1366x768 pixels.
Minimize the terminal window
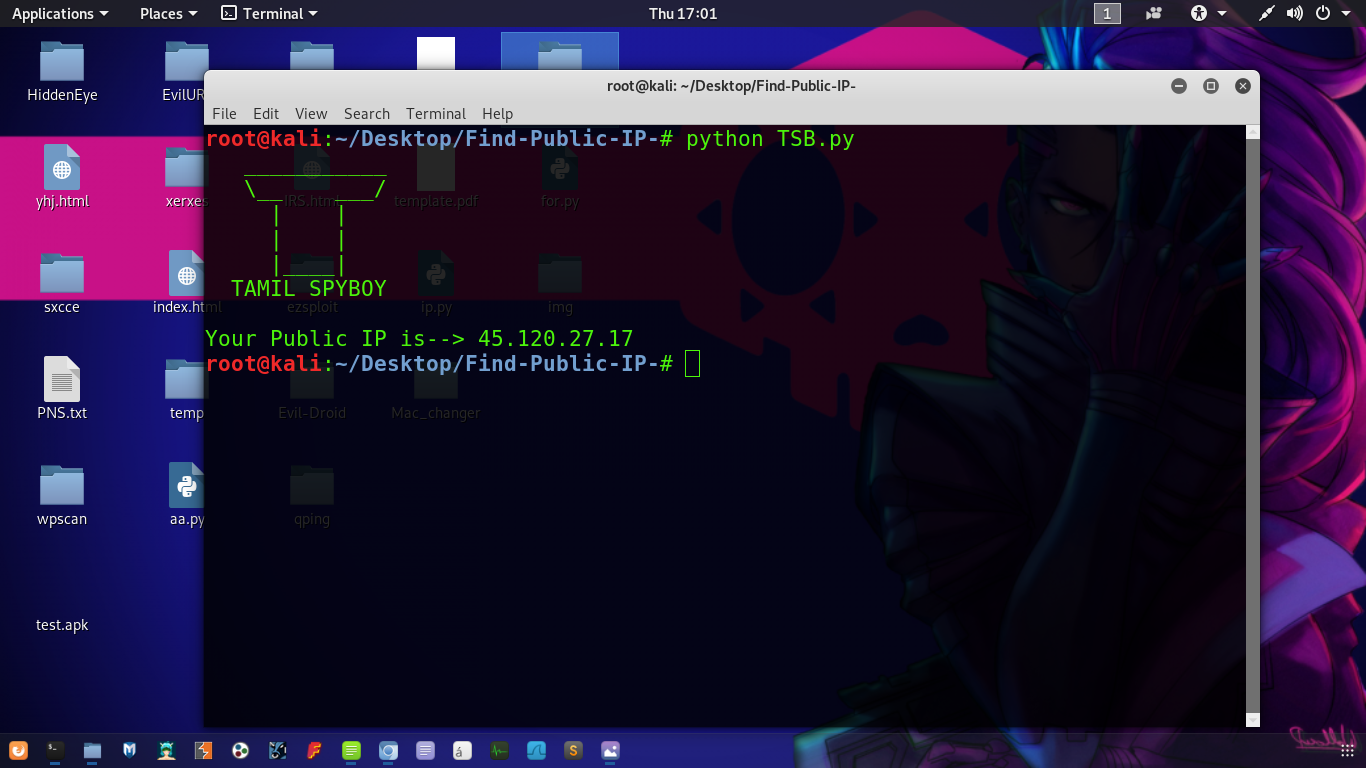pyautogui.click(x=1179, y=86)
